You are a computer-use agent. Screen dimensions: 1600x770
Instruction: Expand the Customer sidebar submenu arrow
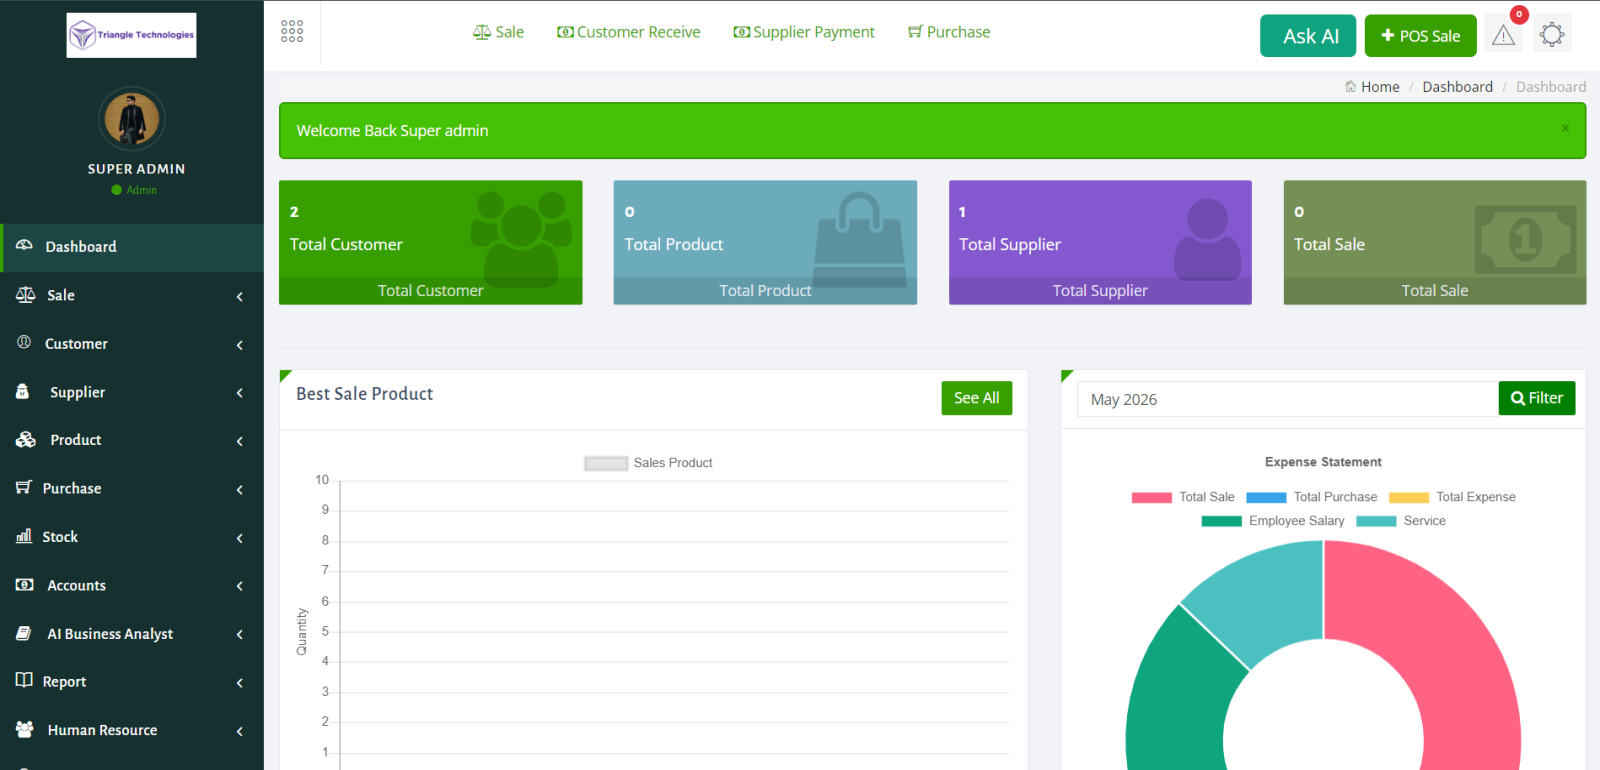240,345
